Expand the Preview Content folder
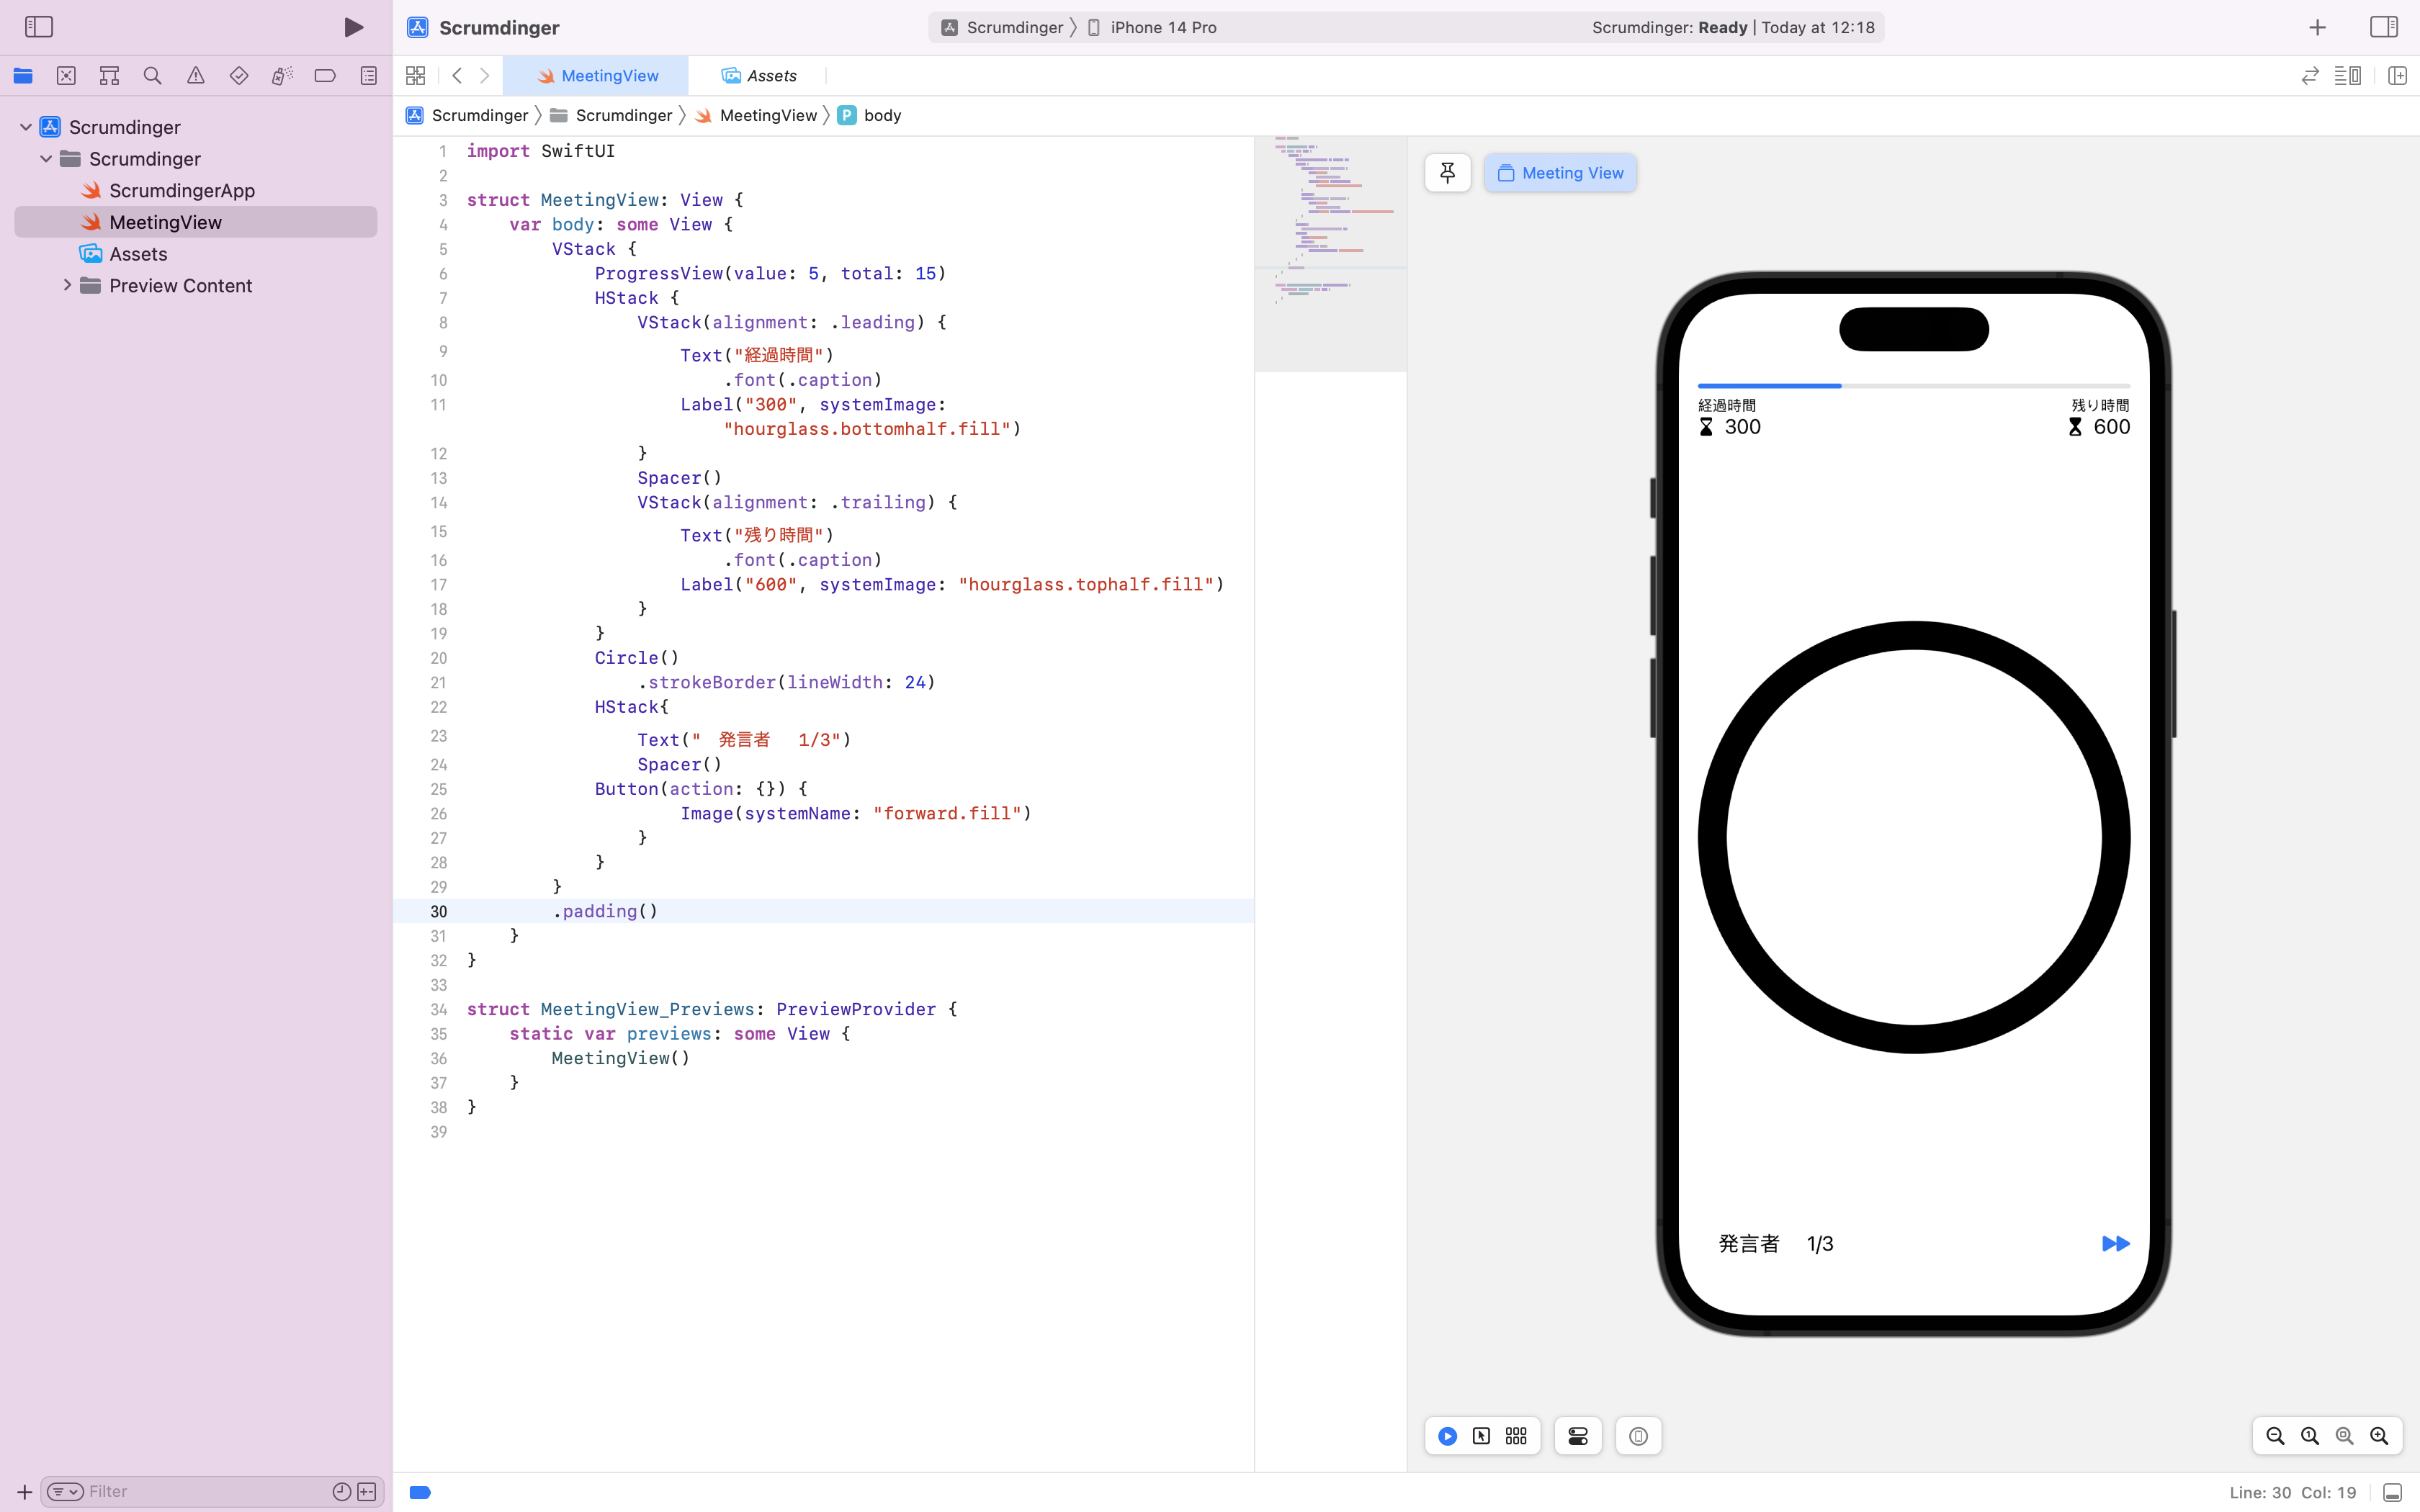 coord(67,286)
